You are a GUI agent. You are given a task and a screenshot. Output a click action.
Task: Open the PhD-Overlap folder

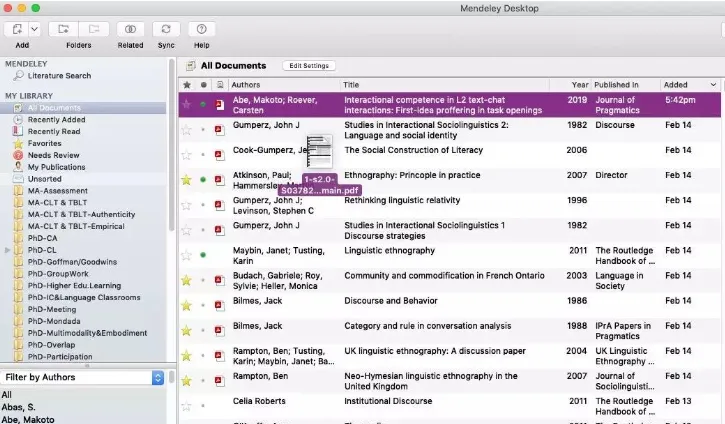51,345
